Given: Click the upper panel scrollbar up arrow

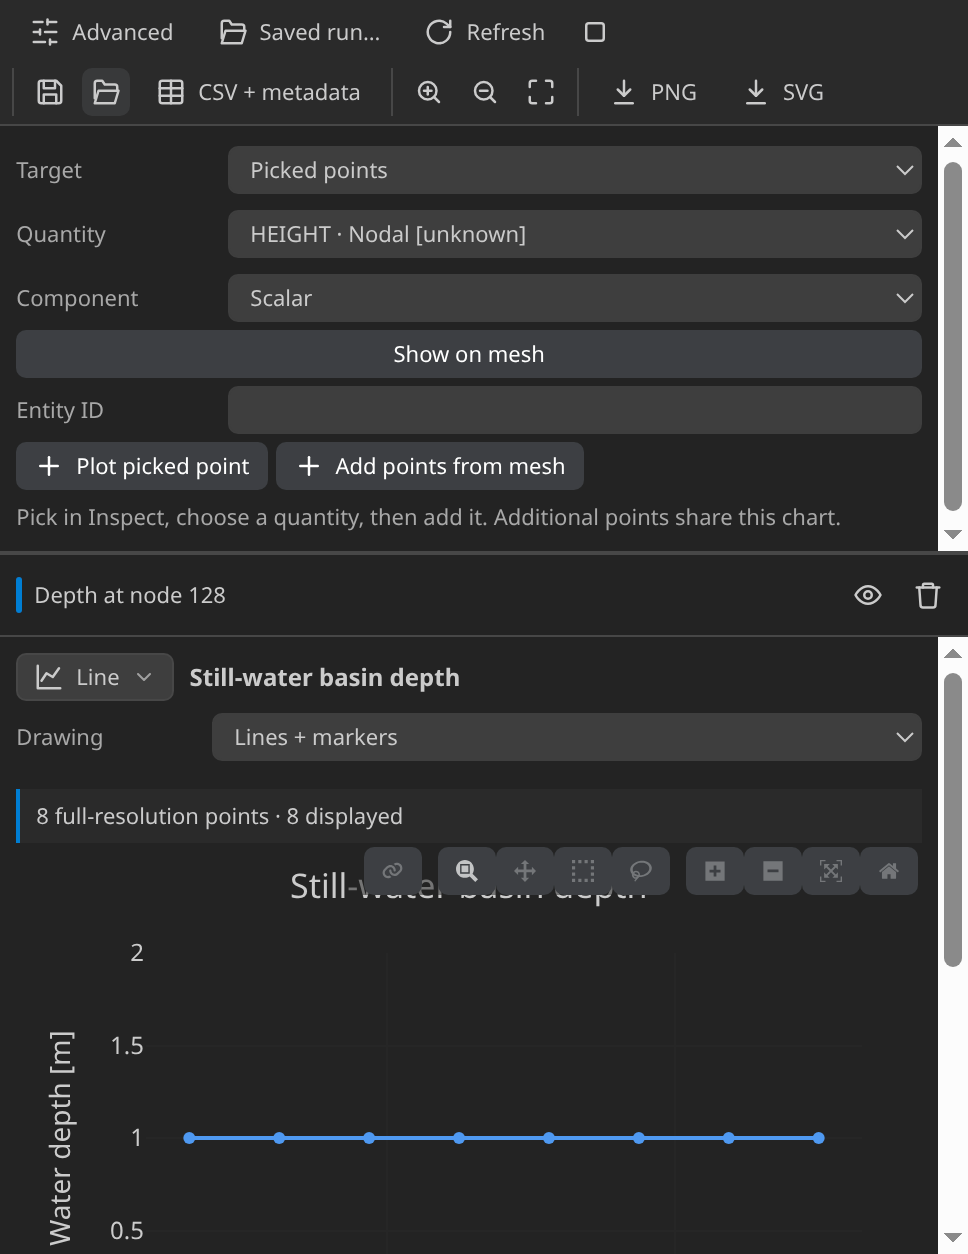Looking at the screenshot, I should coord(953,142).
